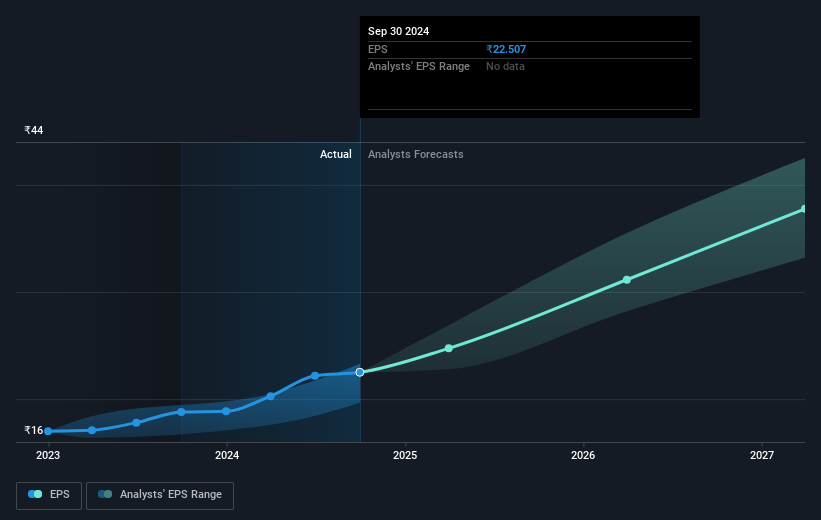
Task: Select the EPS data point at 2023 start
Action: (x=48, y=431)
